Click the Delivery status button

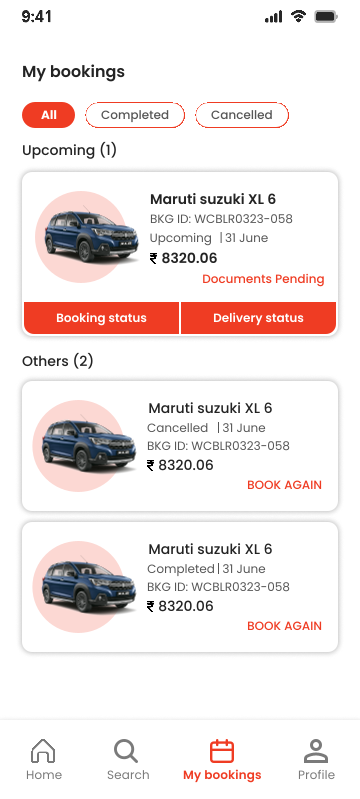pos(259,318)
